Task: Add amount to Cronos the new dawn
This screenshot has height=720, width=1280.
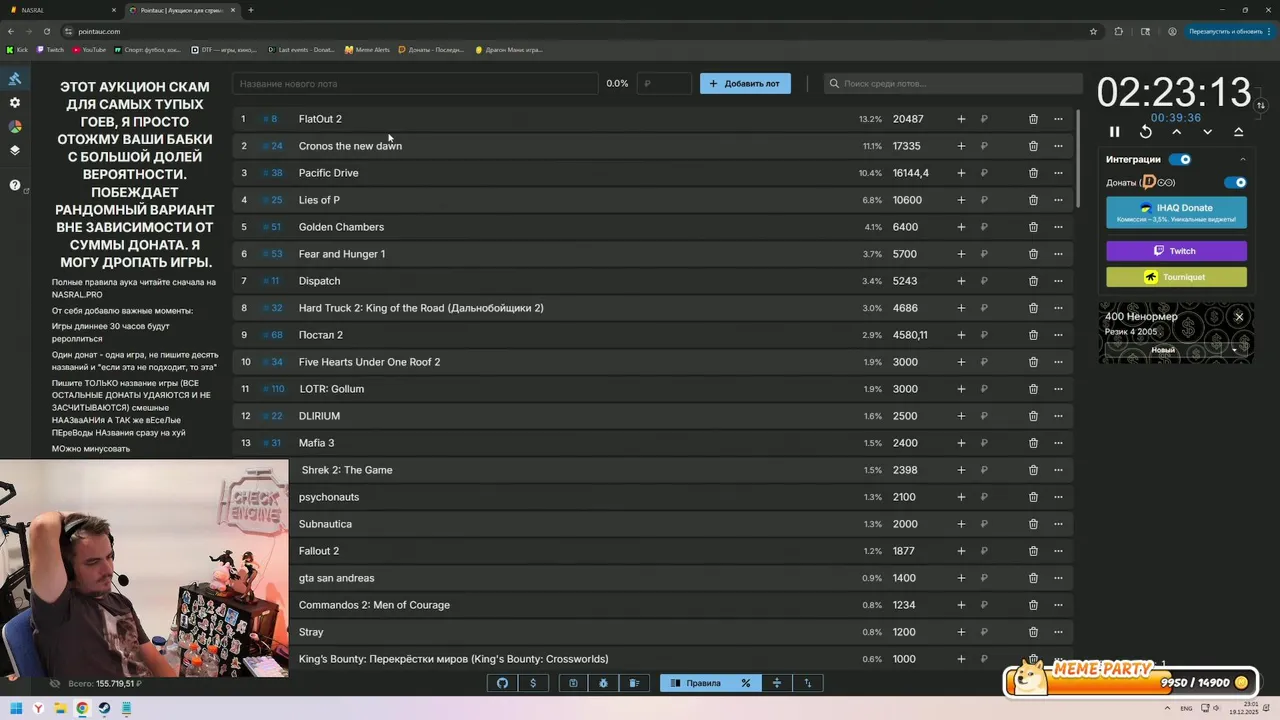Action: pos(961,146)
